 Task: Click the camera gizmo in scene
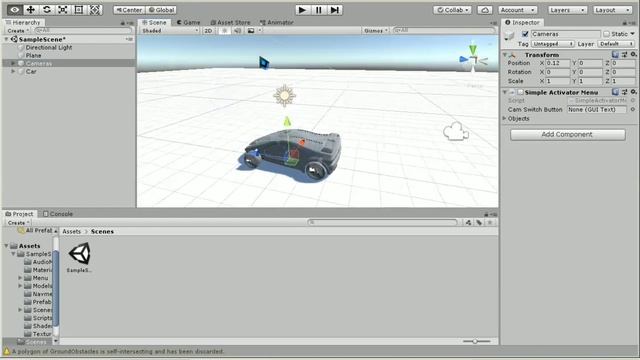click(456, 131)
